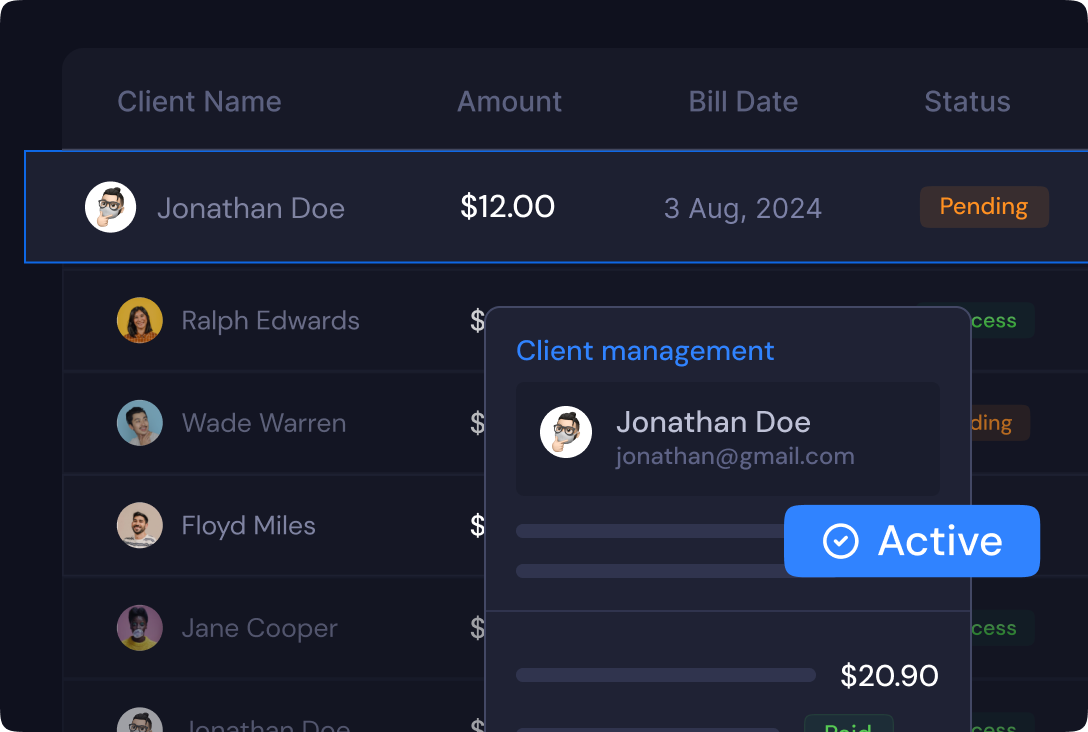Screen dimensions: 1088x732
Task: Open the jonathan@gmail.com email address
Action: coord(735,457)
